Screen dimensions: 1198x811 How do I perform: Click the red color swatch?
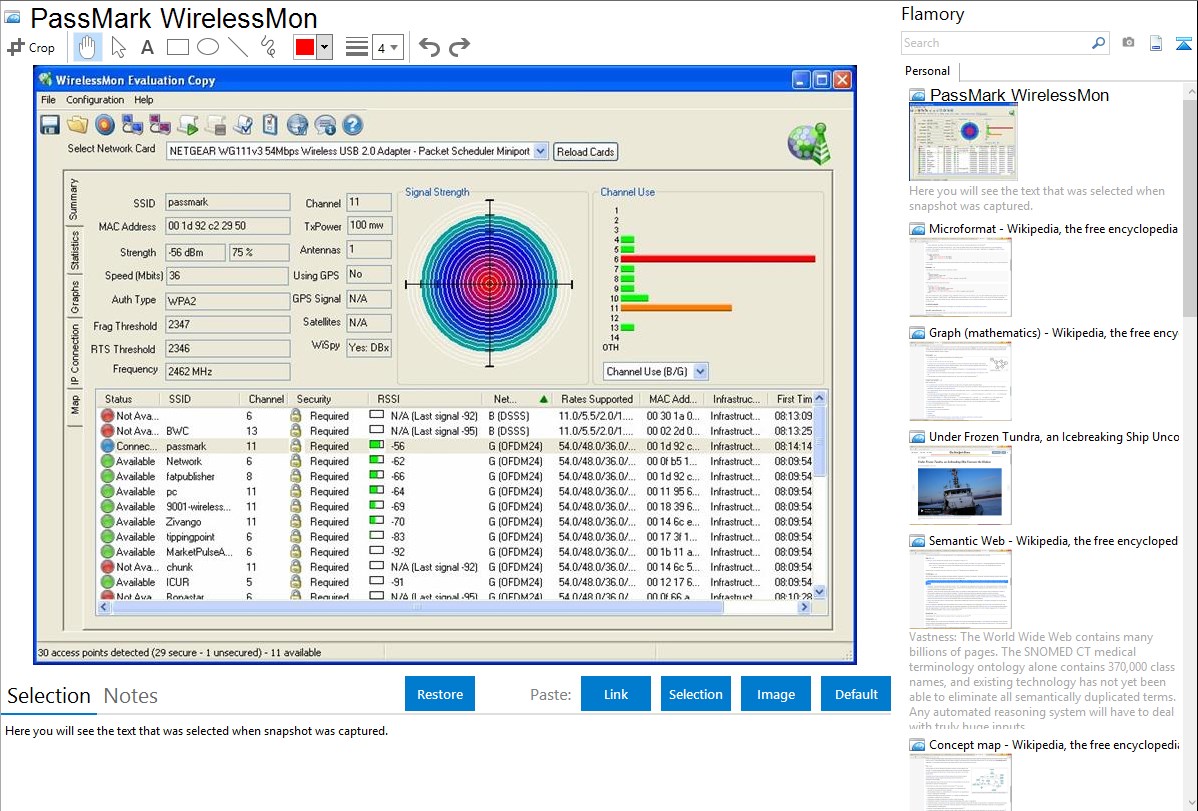click(x=305, y=47)
